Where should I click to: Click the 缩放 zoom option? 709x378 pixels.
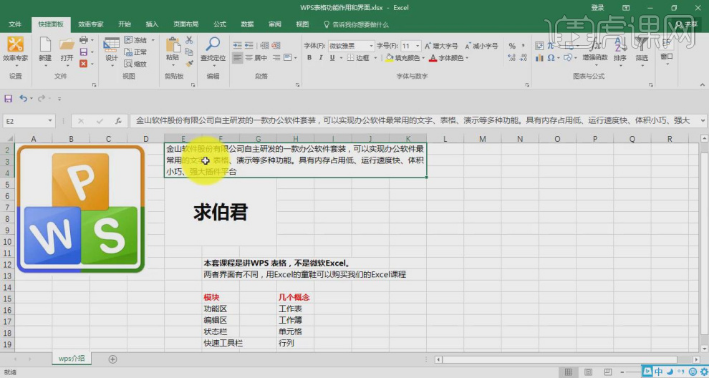click(x=136, y=64)
